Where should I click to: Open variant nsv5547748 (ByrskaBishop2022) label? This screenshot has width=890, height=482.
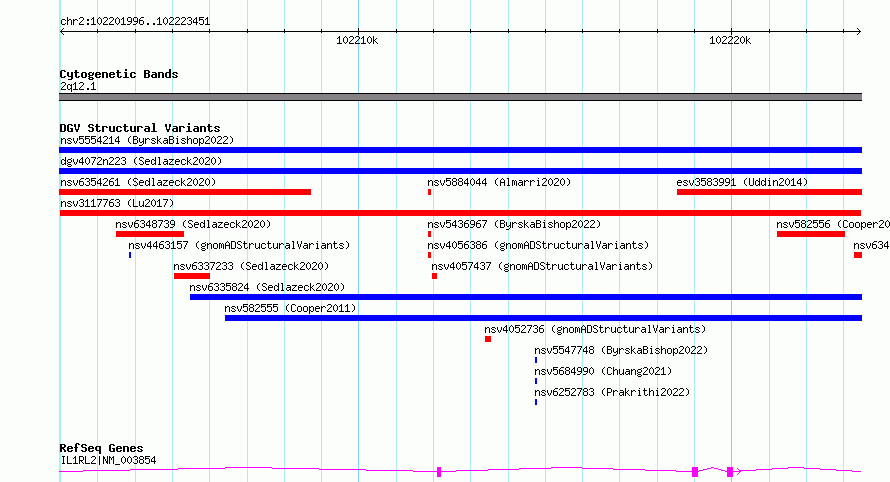(x=621, y=350)
